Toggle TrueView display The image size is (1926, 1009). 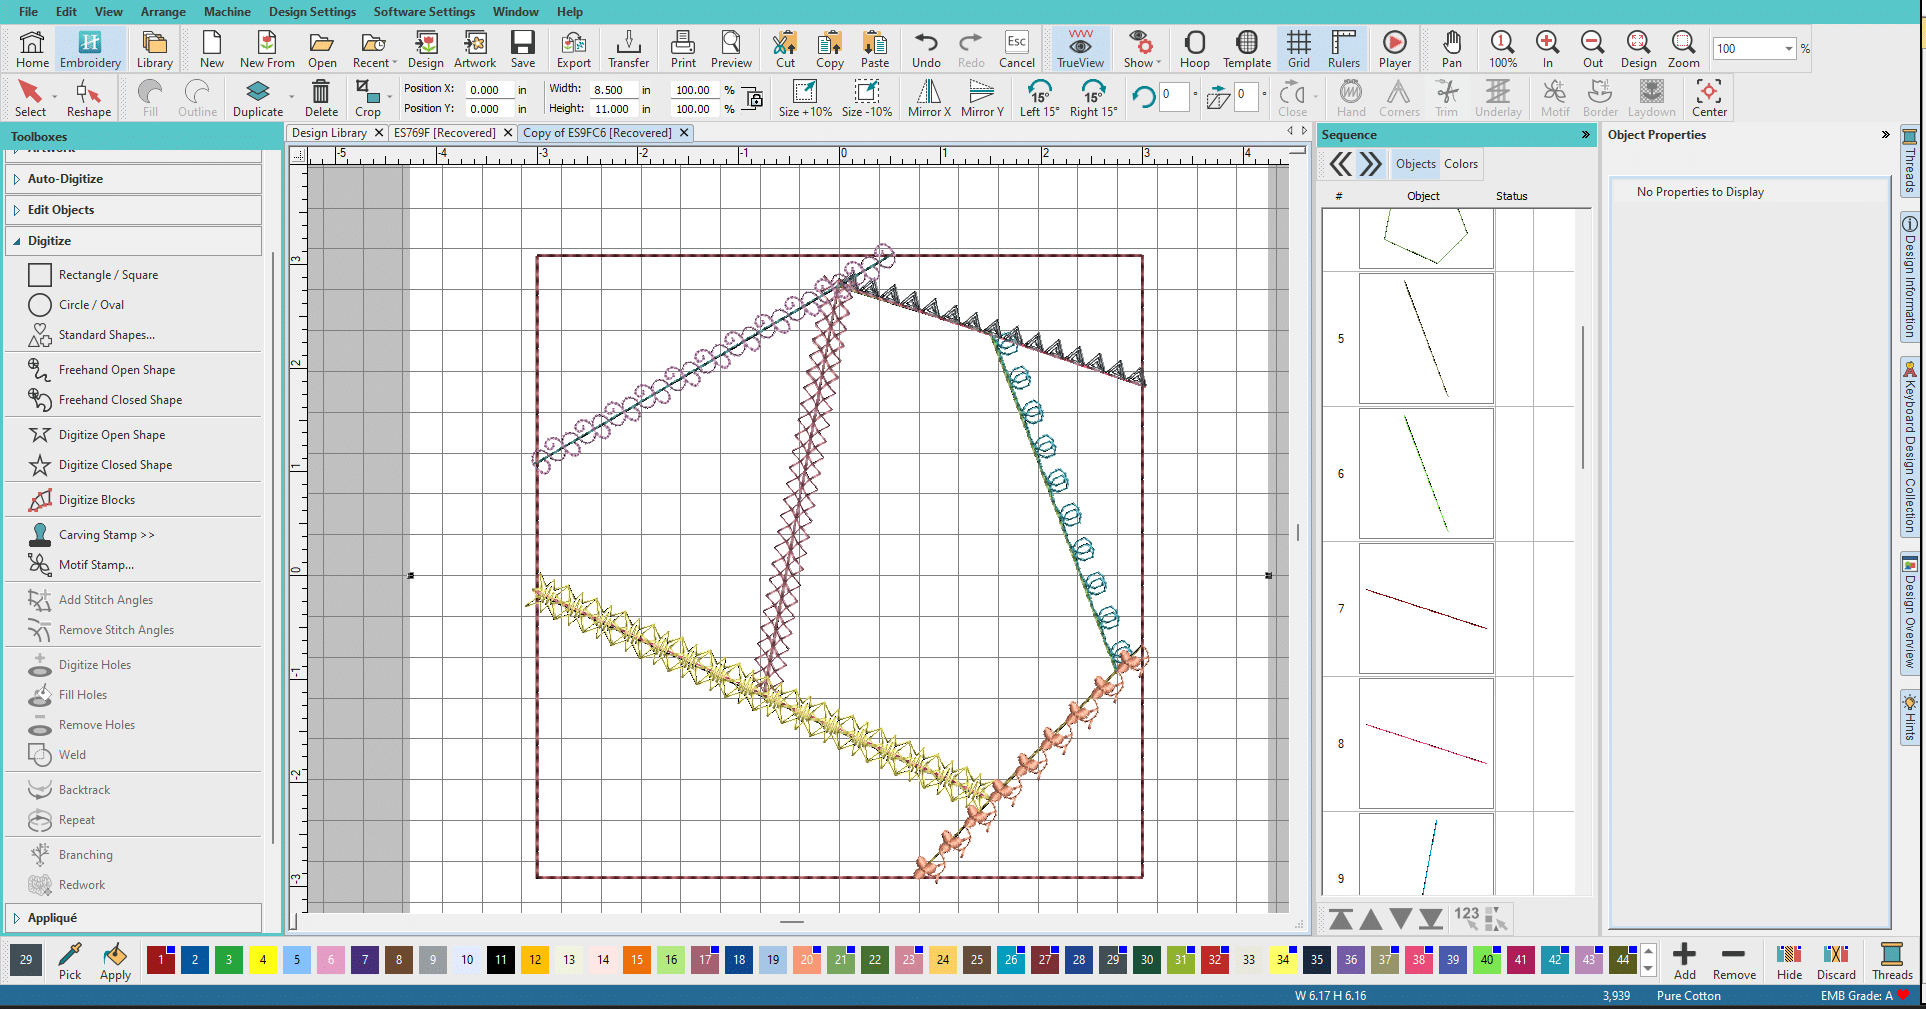pyautogui.click(x=1080, y=48)
